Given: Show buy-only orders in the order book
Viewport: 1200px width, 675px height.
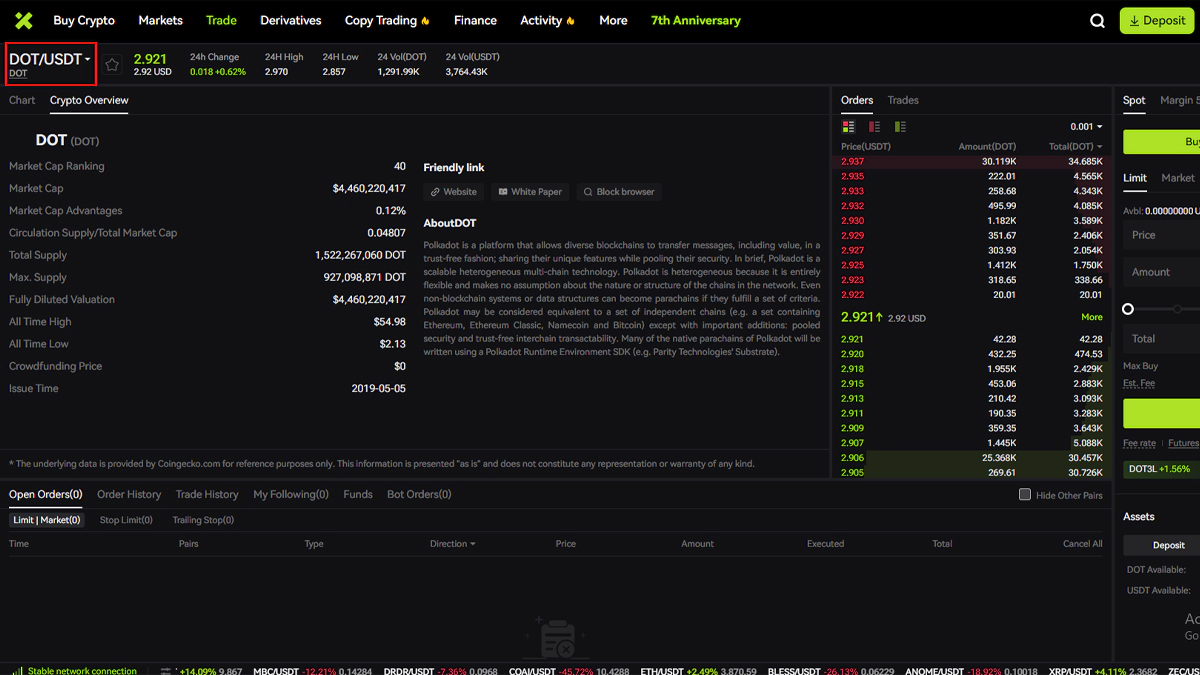Looking at the screenshot, I should [x=900, y=127].
